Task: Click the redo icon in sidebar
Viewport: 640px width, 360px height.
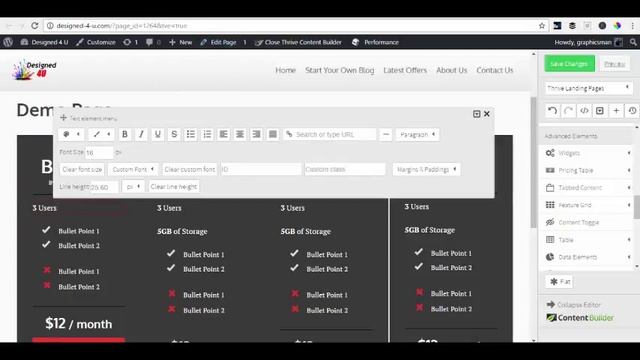Action: coord(568,111)
